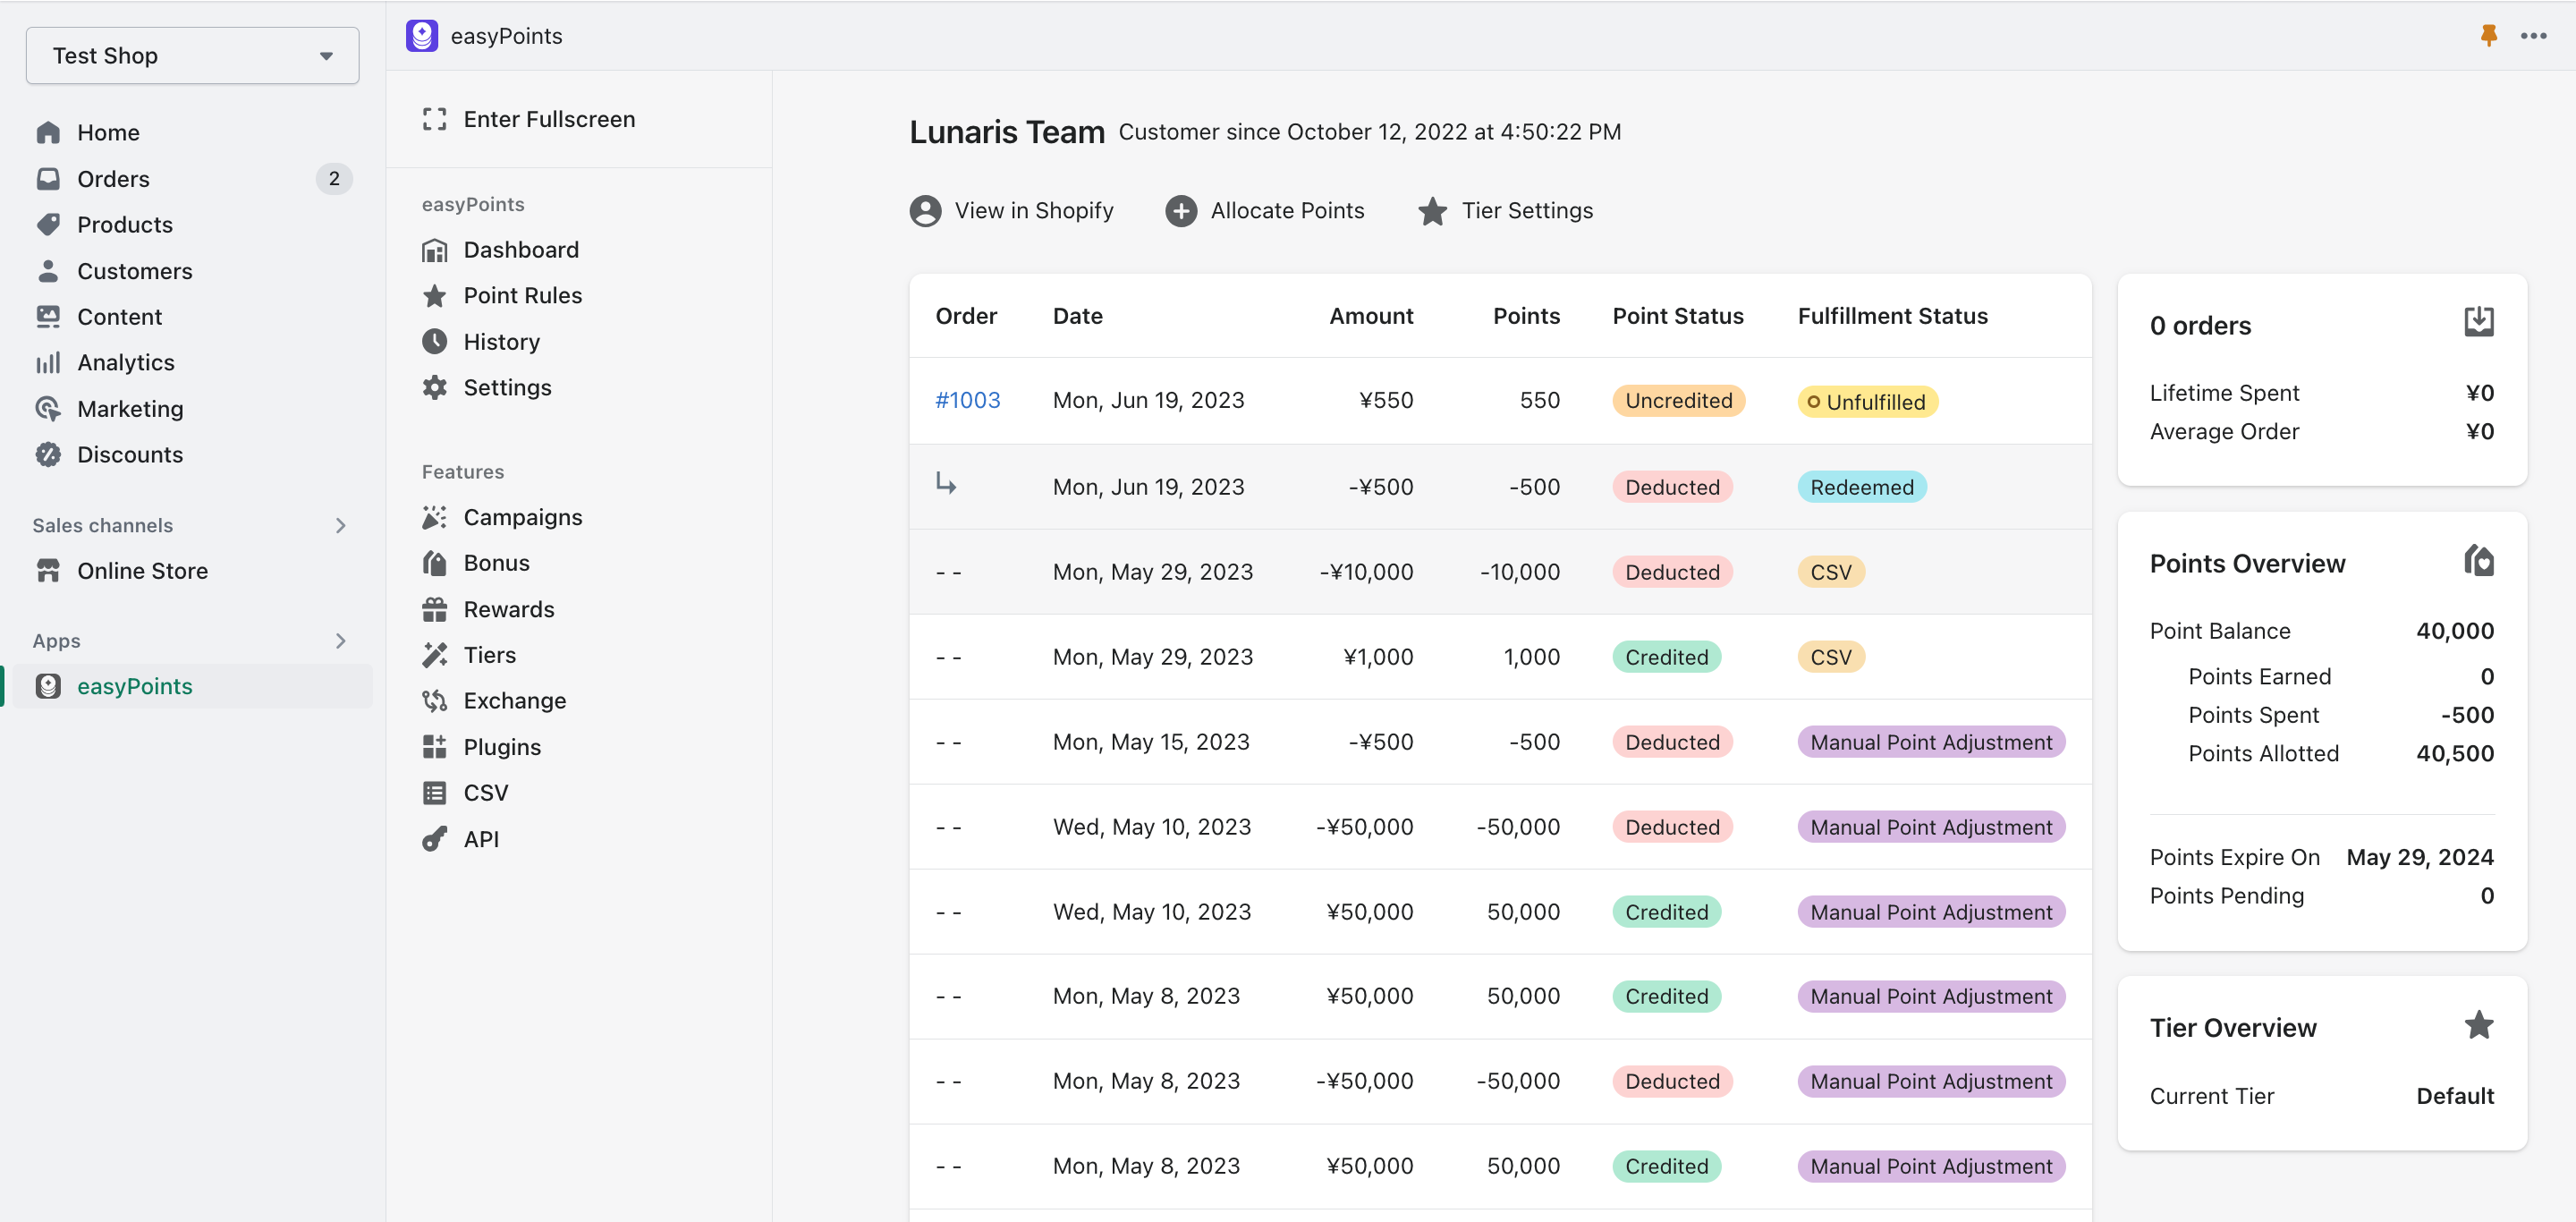Open Point Rules in the easyPoints sidebar
Image resolution: width=2576 pixels, height=1222 pixels.
522,295
